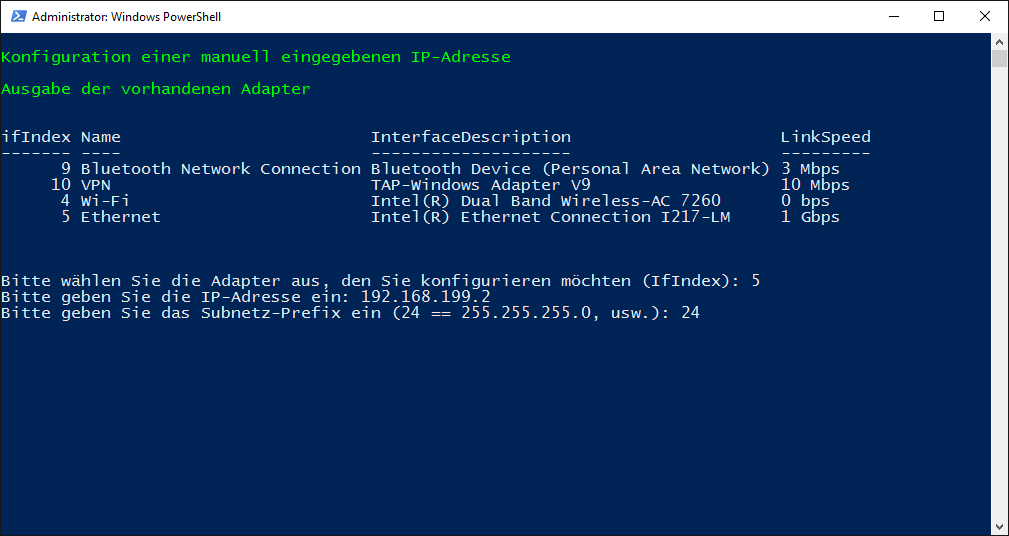
Task: Click the window title text
Action: click(126, 17)
